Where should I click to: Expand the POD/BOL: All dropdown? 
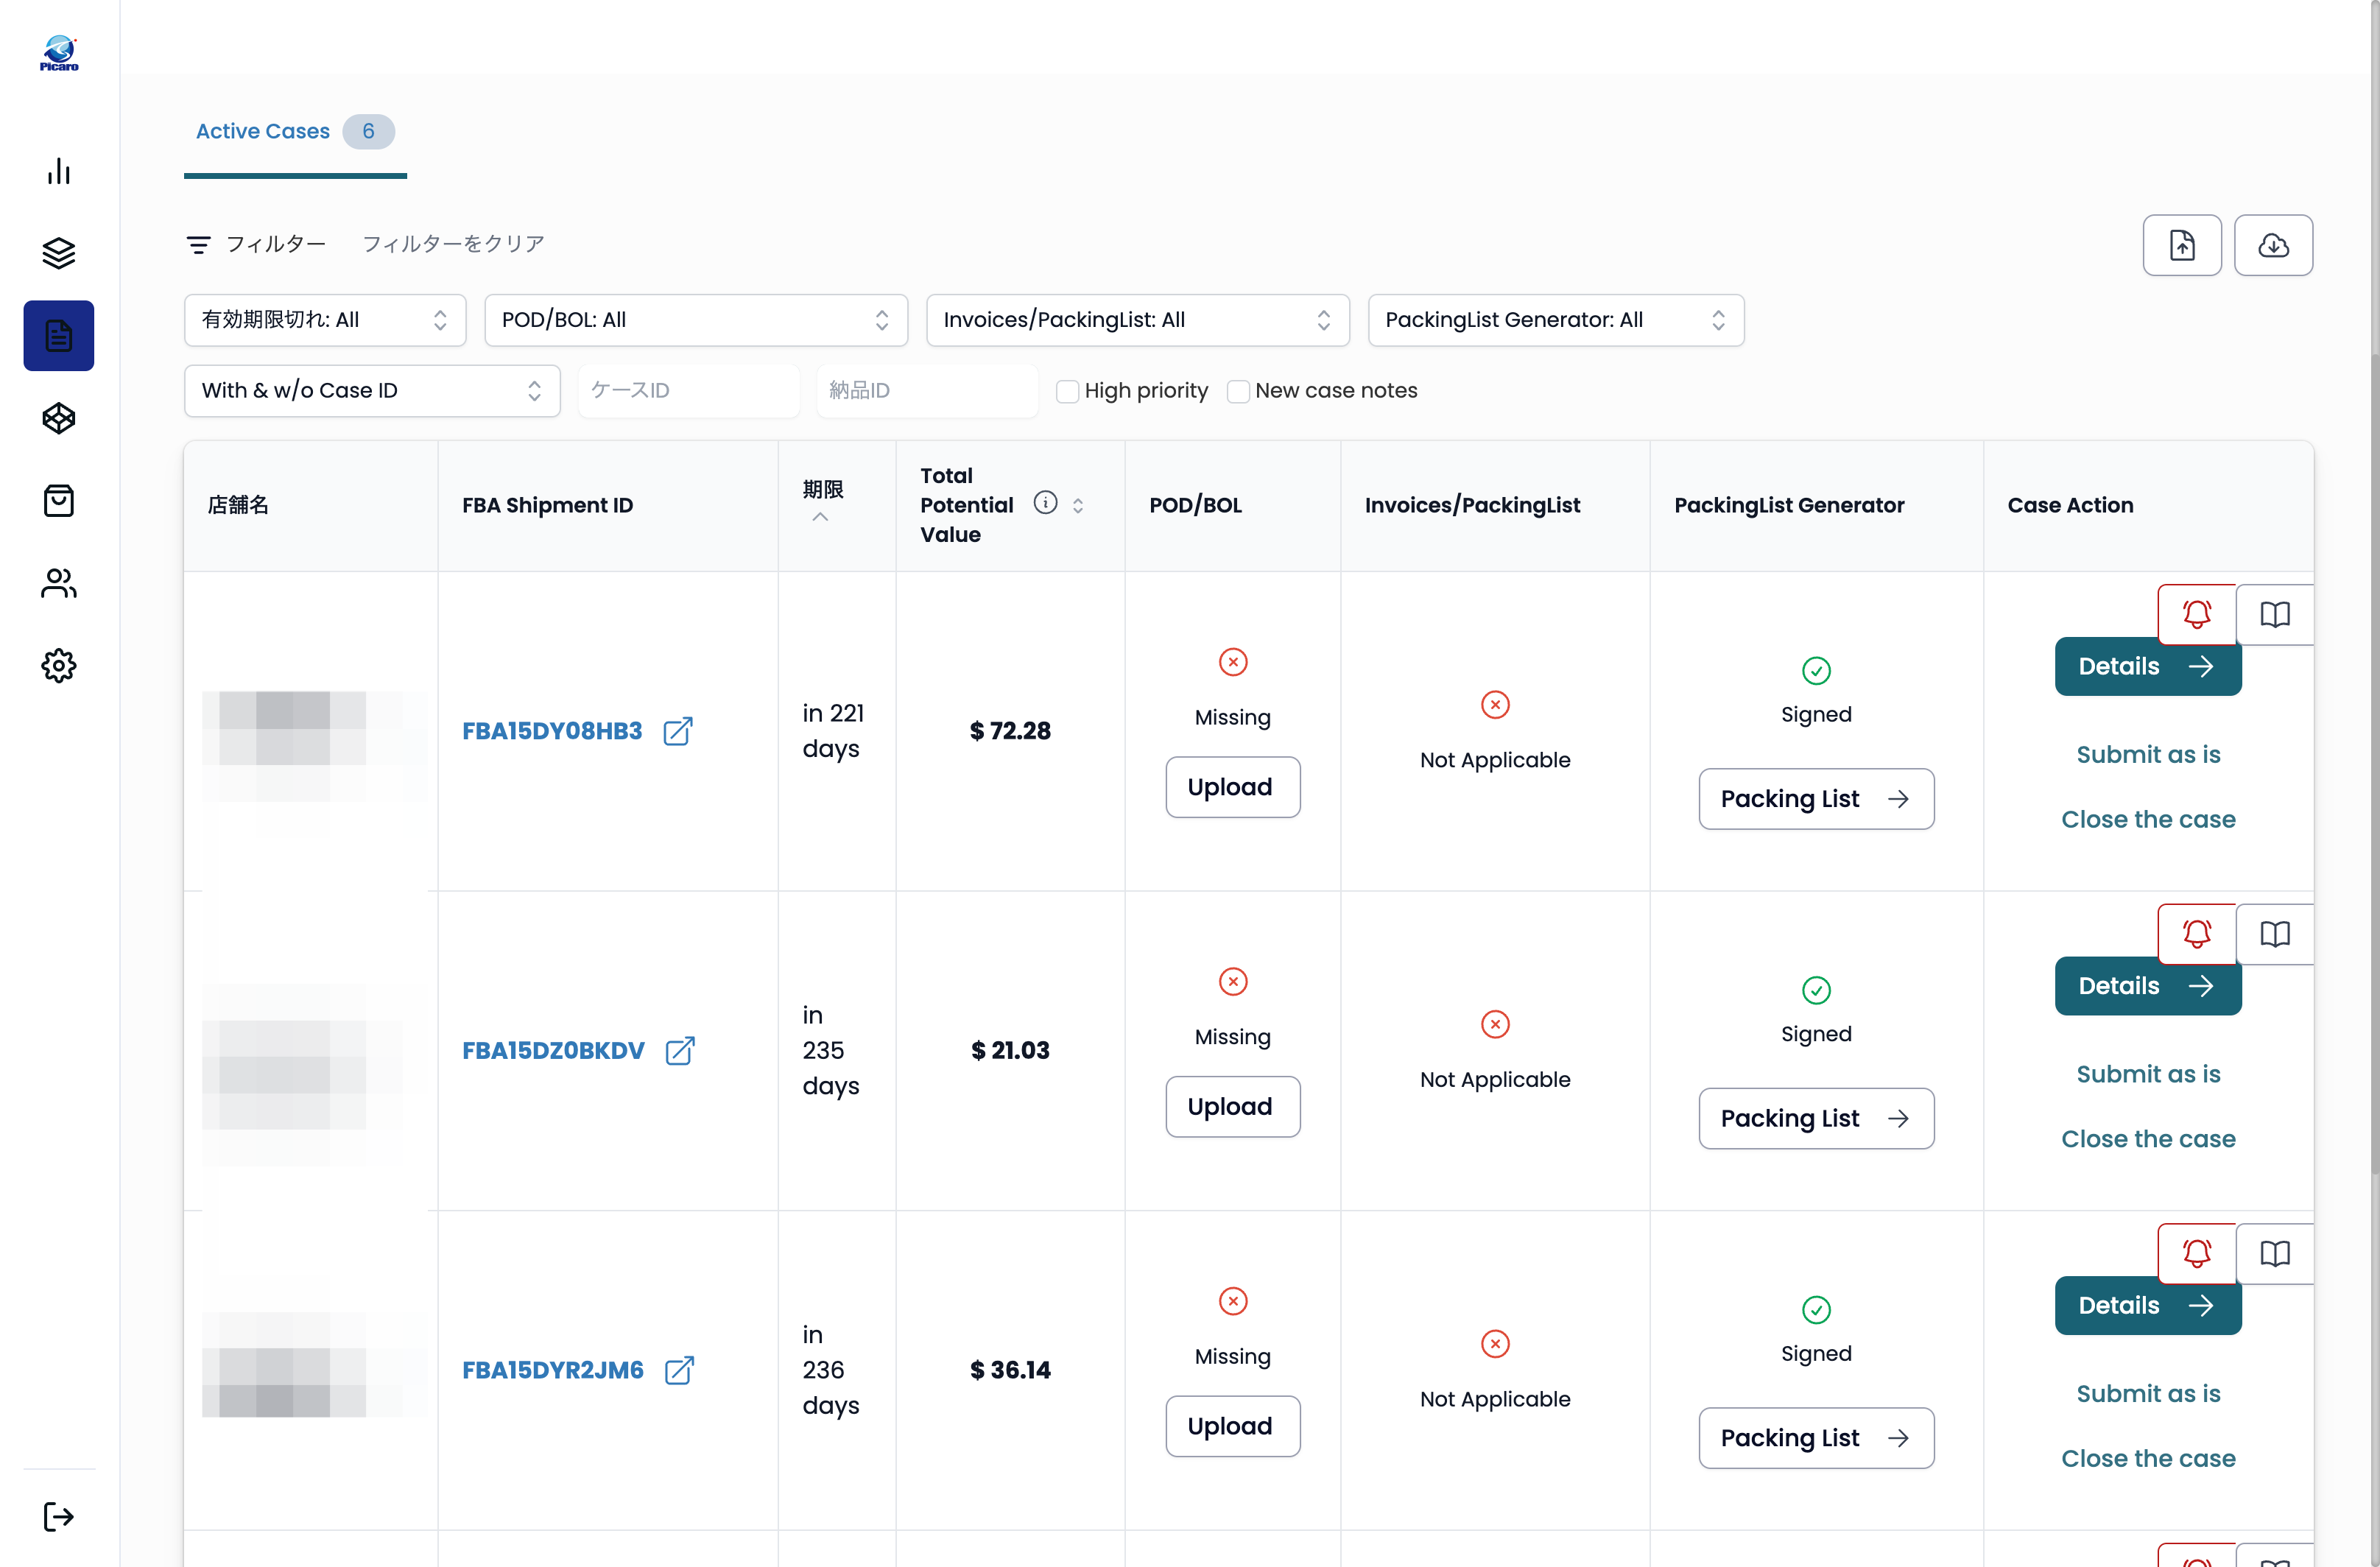[x=696, y=320]
